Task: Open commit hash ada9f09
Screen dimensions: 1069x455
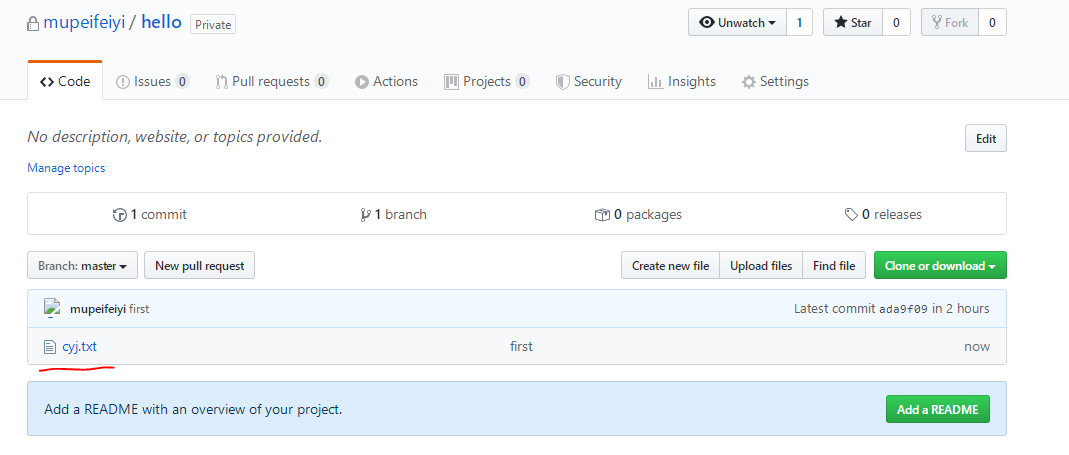Action: tap(903, 309)
